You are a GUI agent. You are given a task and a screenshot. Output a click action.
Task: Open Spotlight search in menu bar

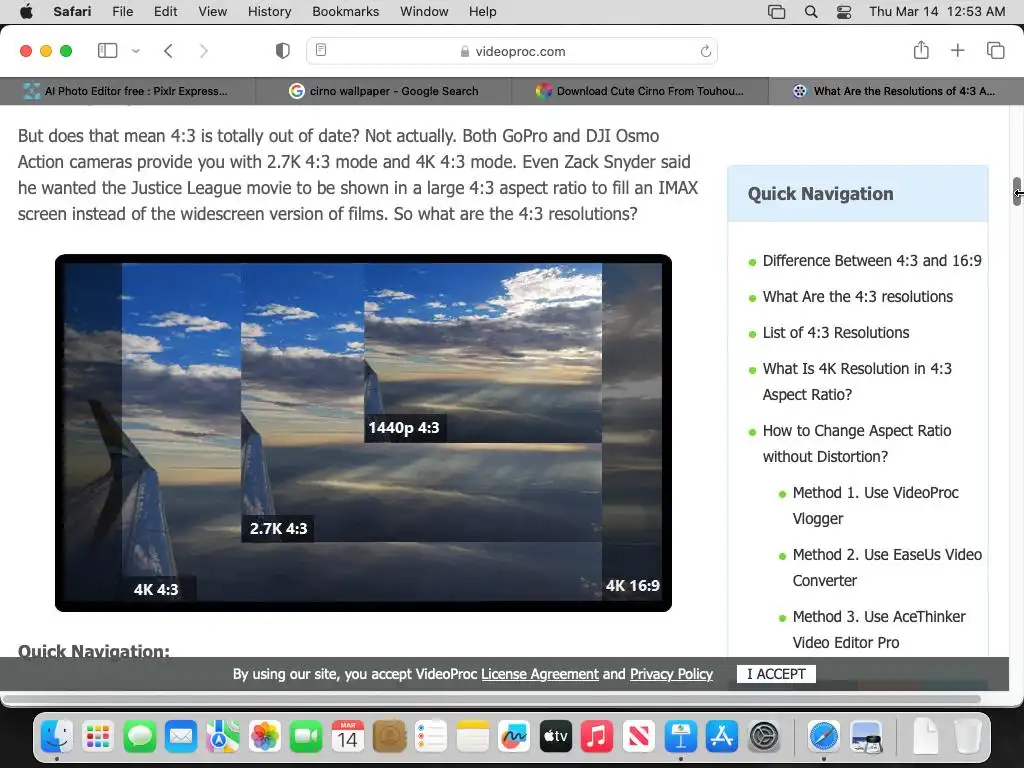click(x=810, y=12)
